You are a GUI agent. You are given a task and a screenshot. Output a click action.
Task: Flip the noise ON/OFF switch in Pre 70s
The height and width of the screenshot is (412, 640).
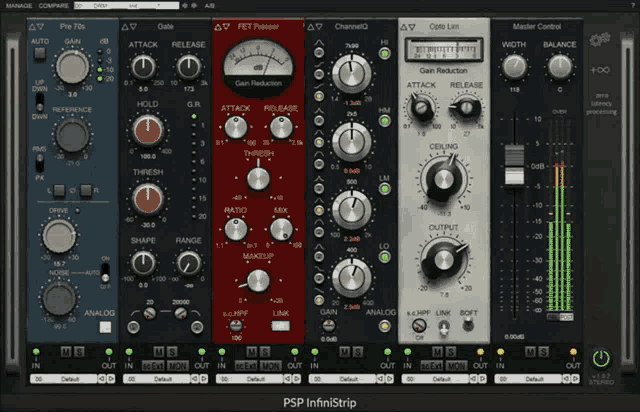pos(105,273)
